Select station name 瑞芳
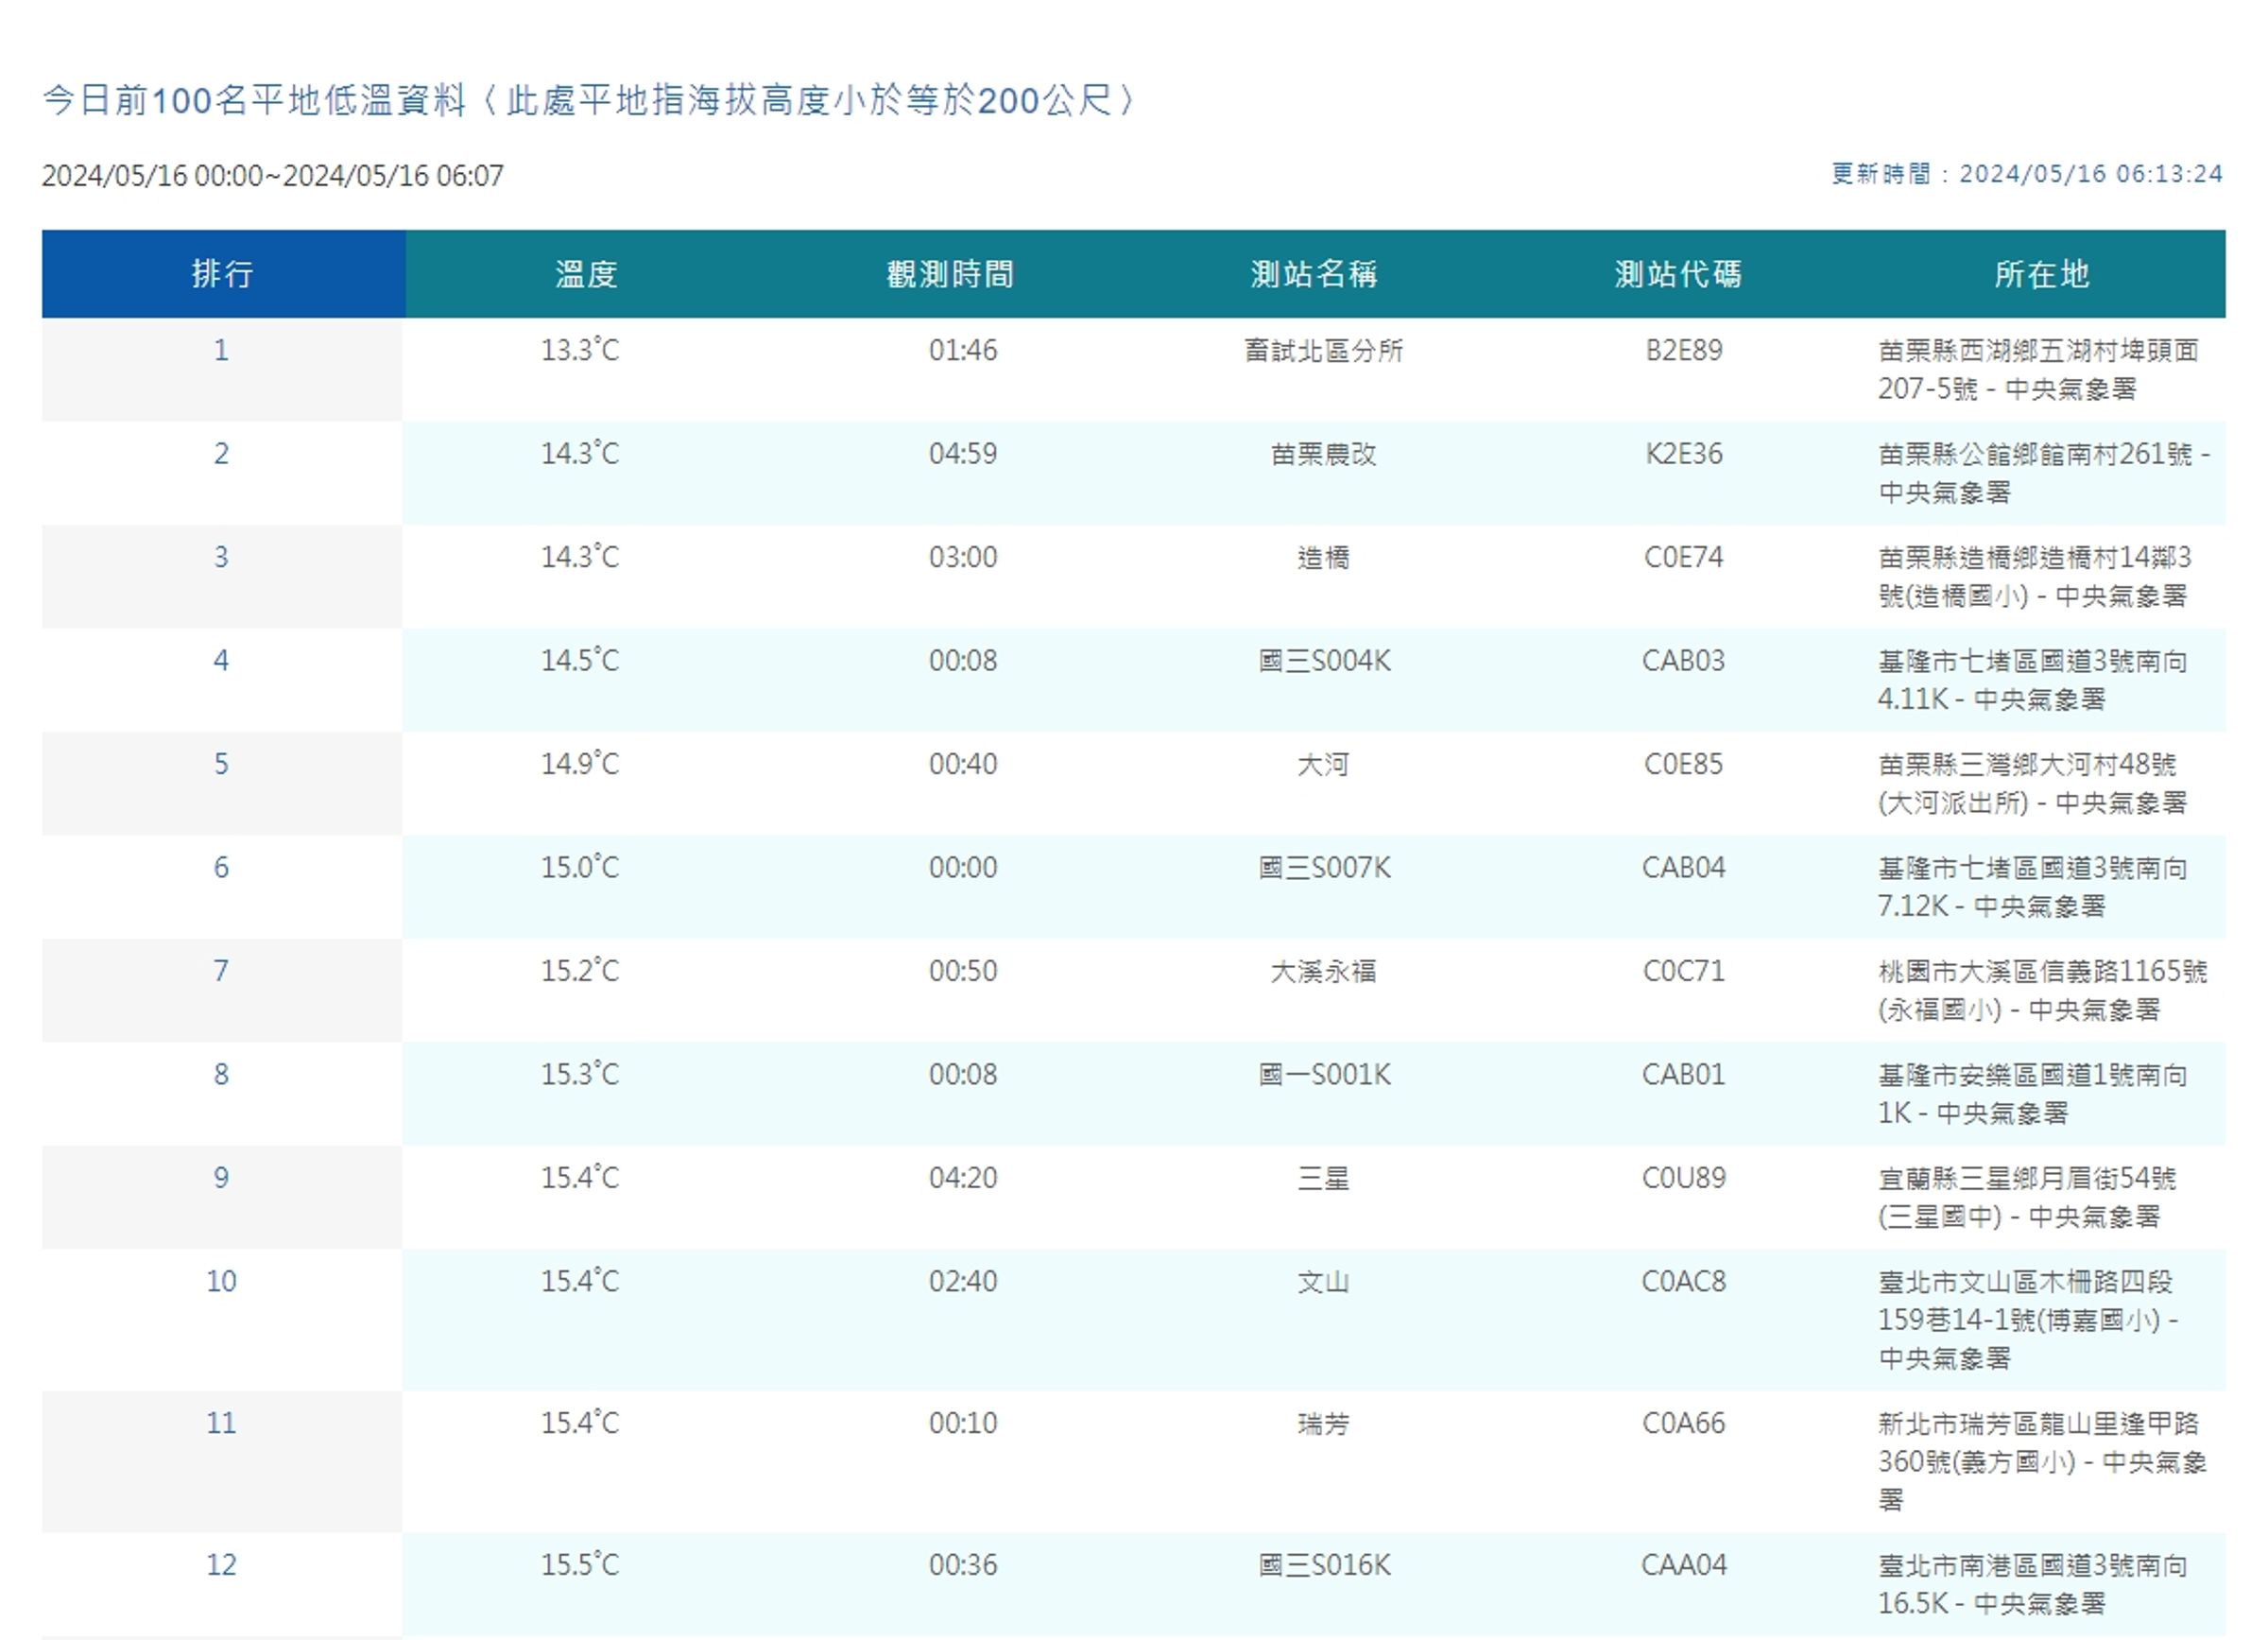Viewport: 2268px width, 1640px height. coord(1323,1424)
